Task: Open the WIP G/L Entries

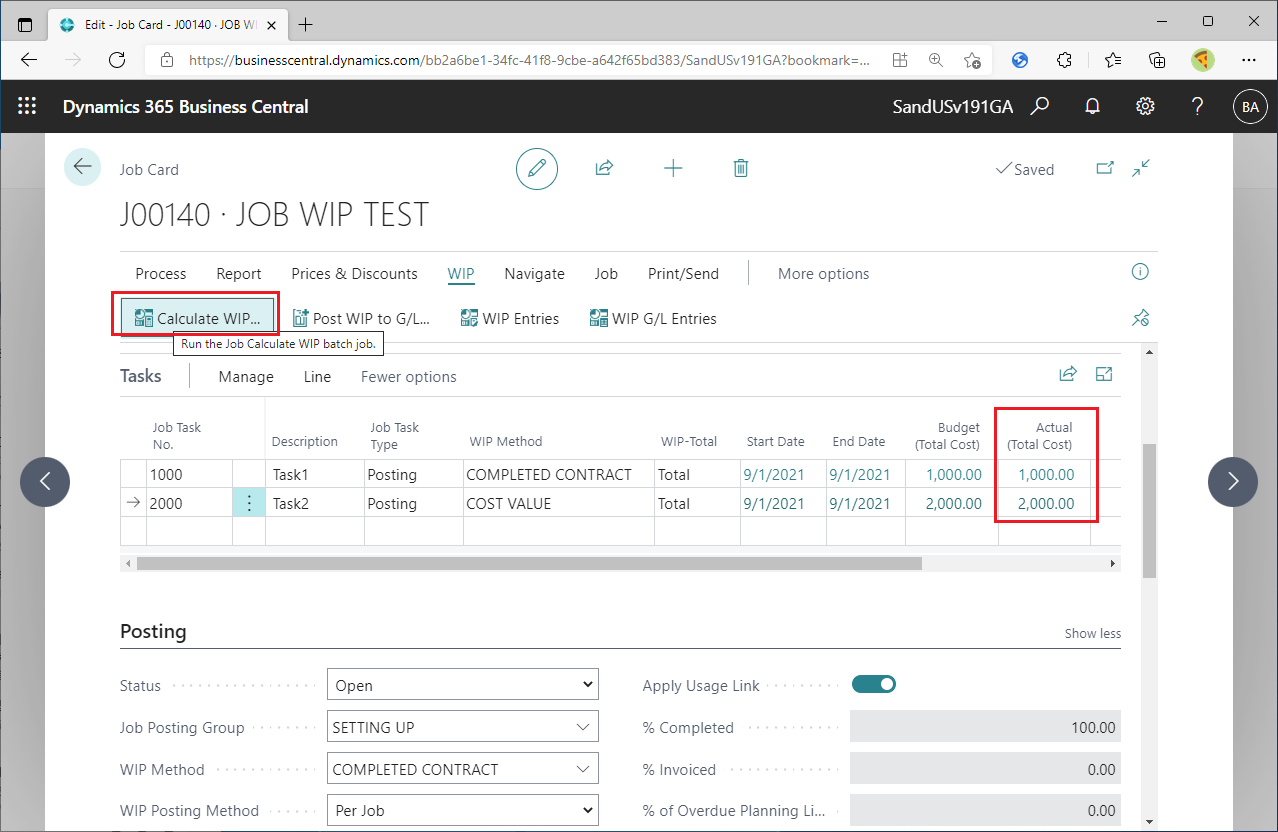Action: (x=653, y=318)
